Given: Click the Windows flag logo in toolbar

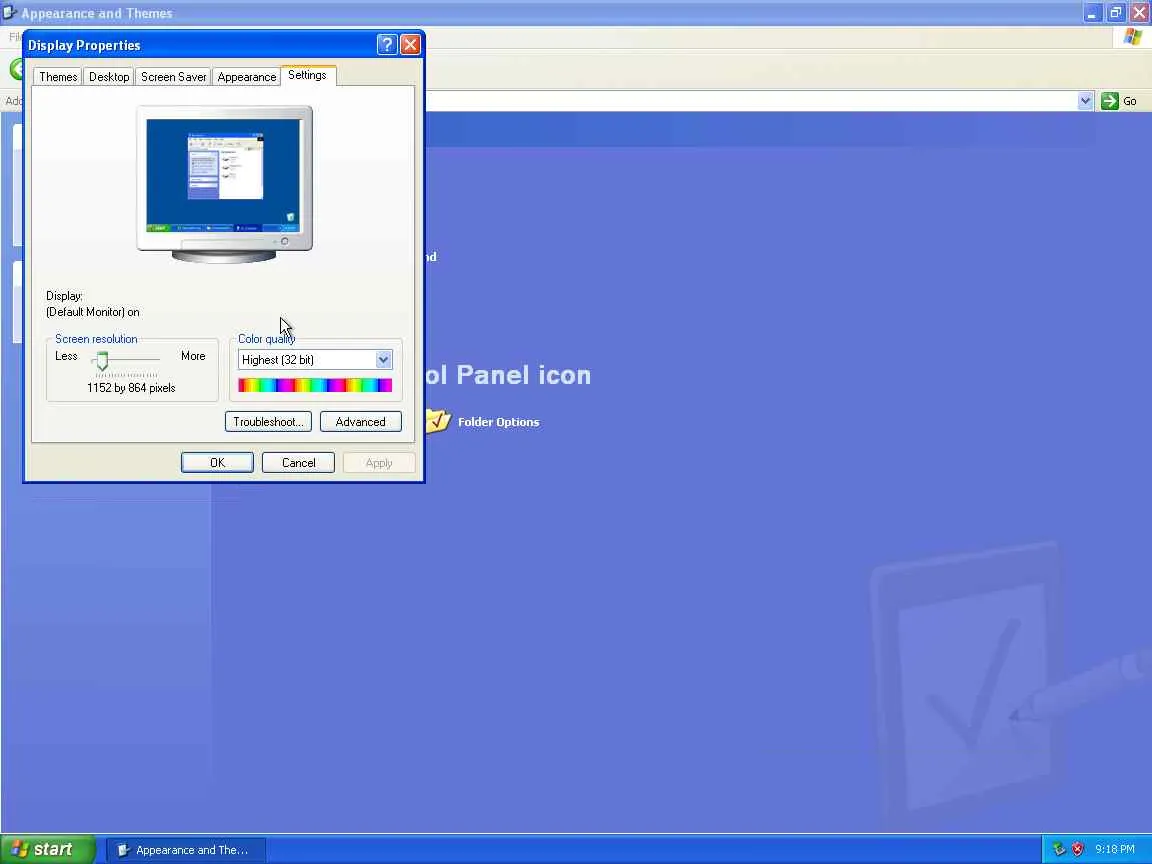Looking at the screenshot, I should tap(1133, 37).
